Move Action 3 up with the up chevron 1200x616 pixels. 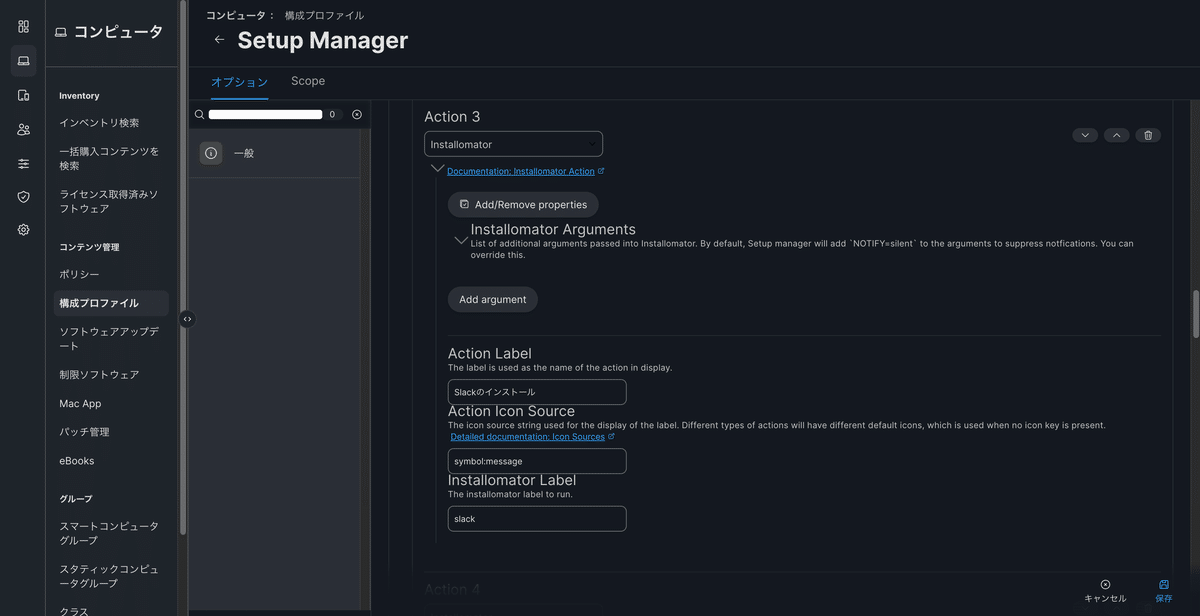point(1116,134)
